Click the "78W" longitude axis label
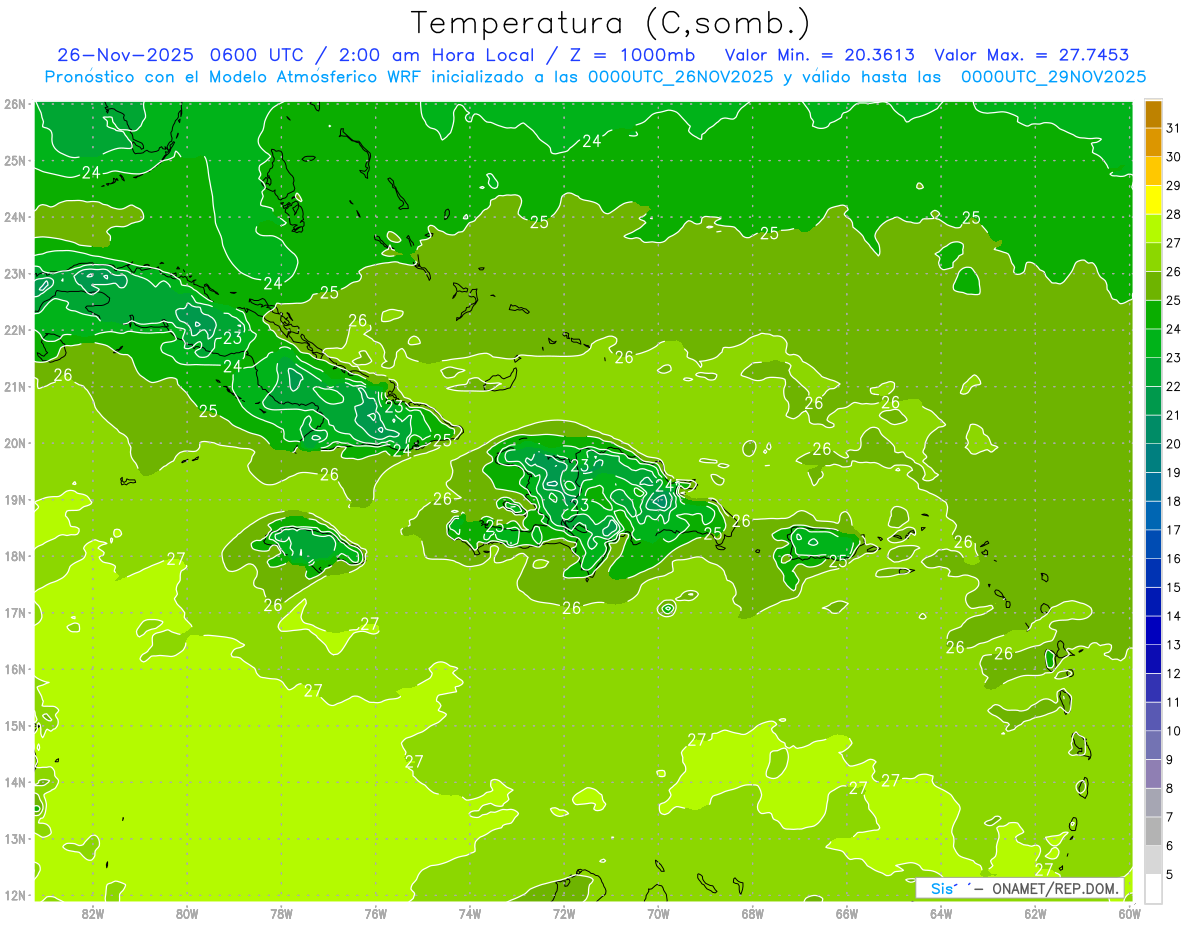 tap(281, 913)
